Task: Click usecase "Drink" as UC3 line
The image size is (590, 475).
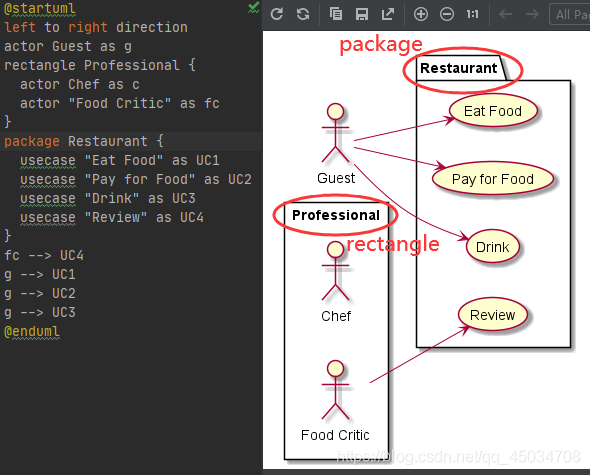Action: click(108, 198)
